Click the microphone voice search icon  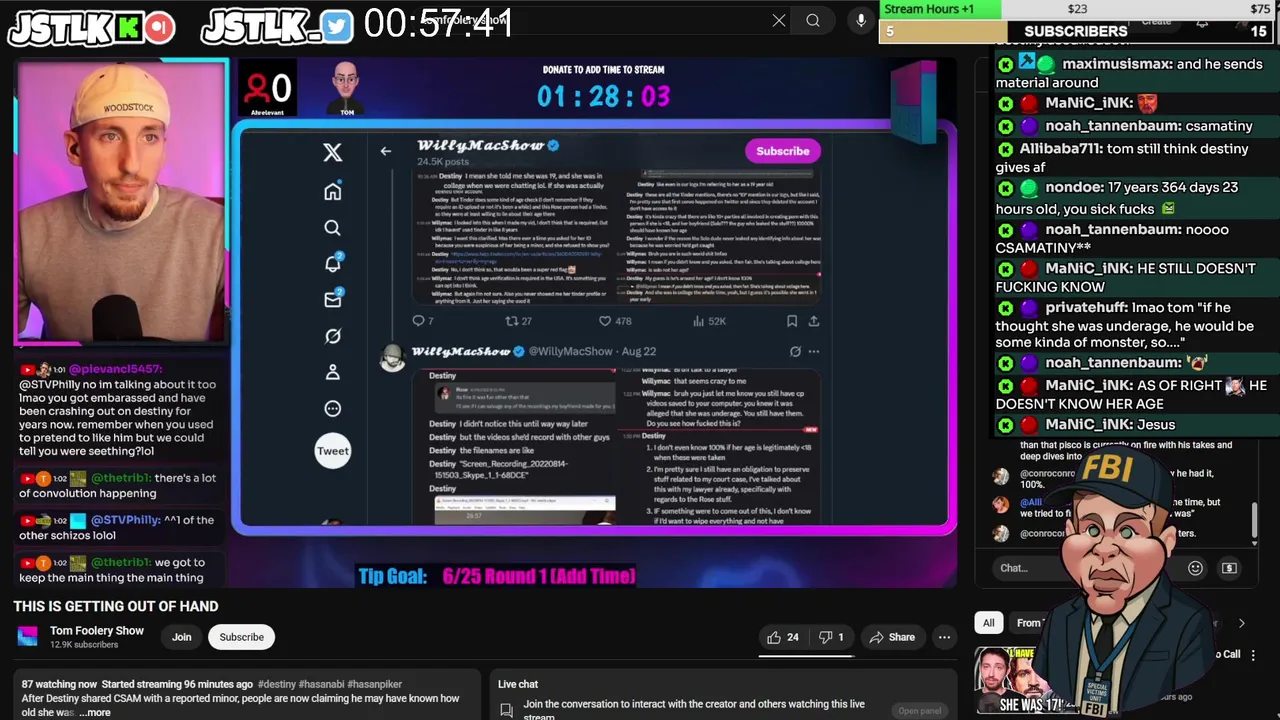[x=861, y=20]
